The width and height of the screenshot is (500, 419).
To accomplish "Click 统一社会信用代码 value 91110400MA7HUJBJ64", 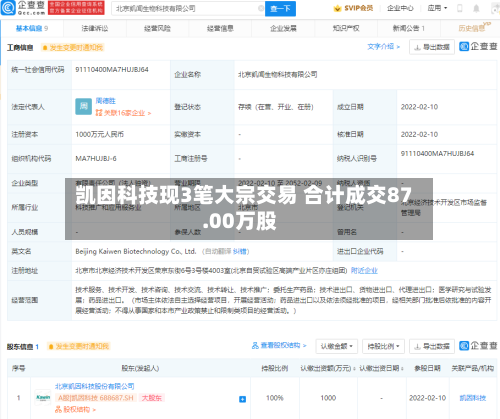I will [x=112, y=70].
